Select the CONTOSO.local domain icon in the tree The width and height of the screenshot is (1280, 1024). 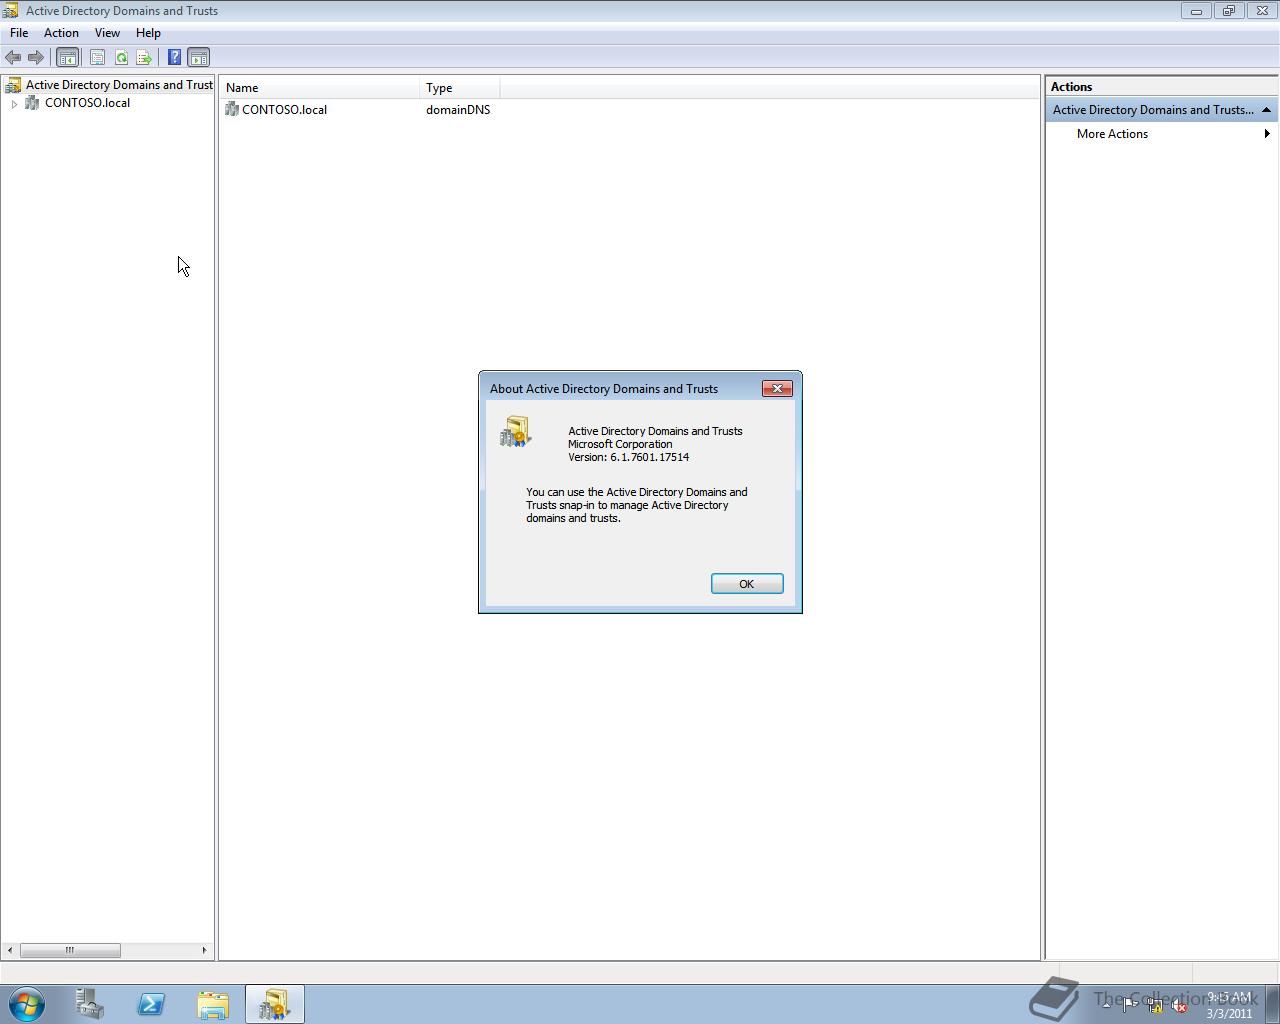tap(32, 103)
